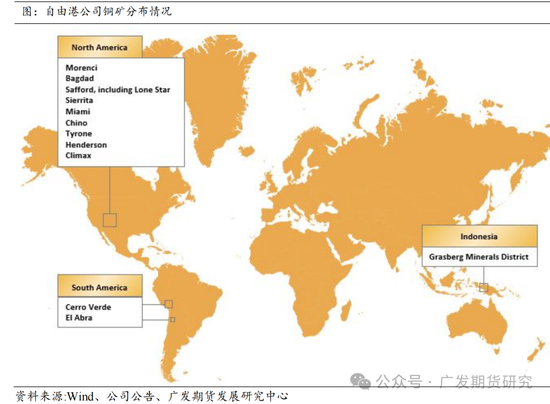The width and height of the screenshot is (550, 404).
Task: Click the Climax entry
Action: [x=78, y=155]
